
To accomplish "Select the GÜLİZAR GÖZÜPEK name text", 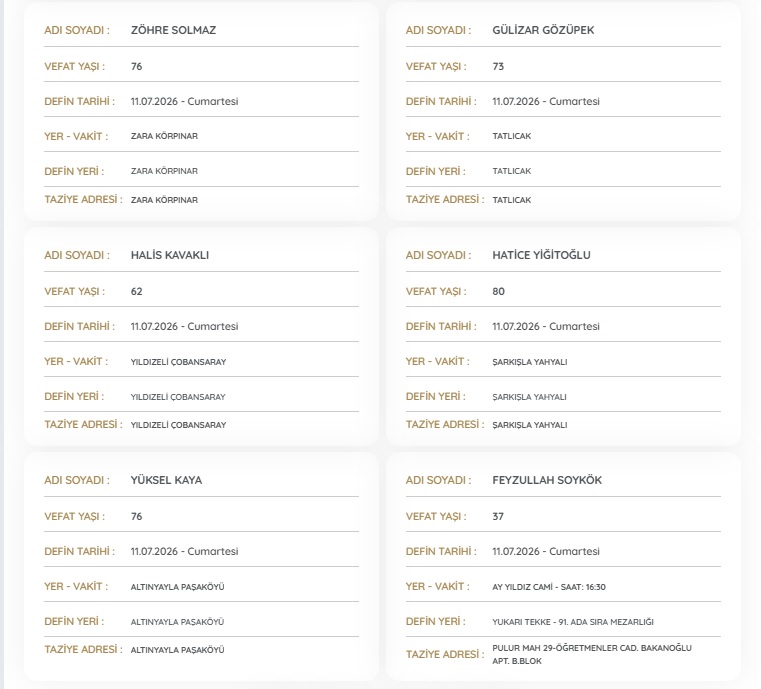I will 543,30.
